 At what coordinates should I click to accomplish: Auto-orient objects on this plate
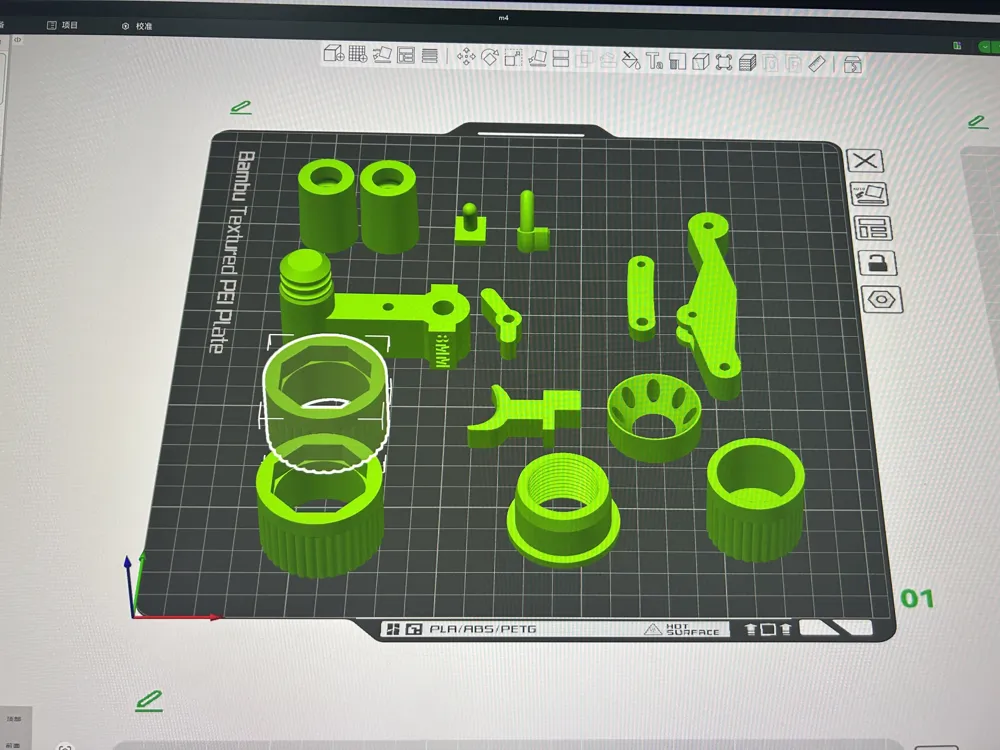(x=869, y=194)
